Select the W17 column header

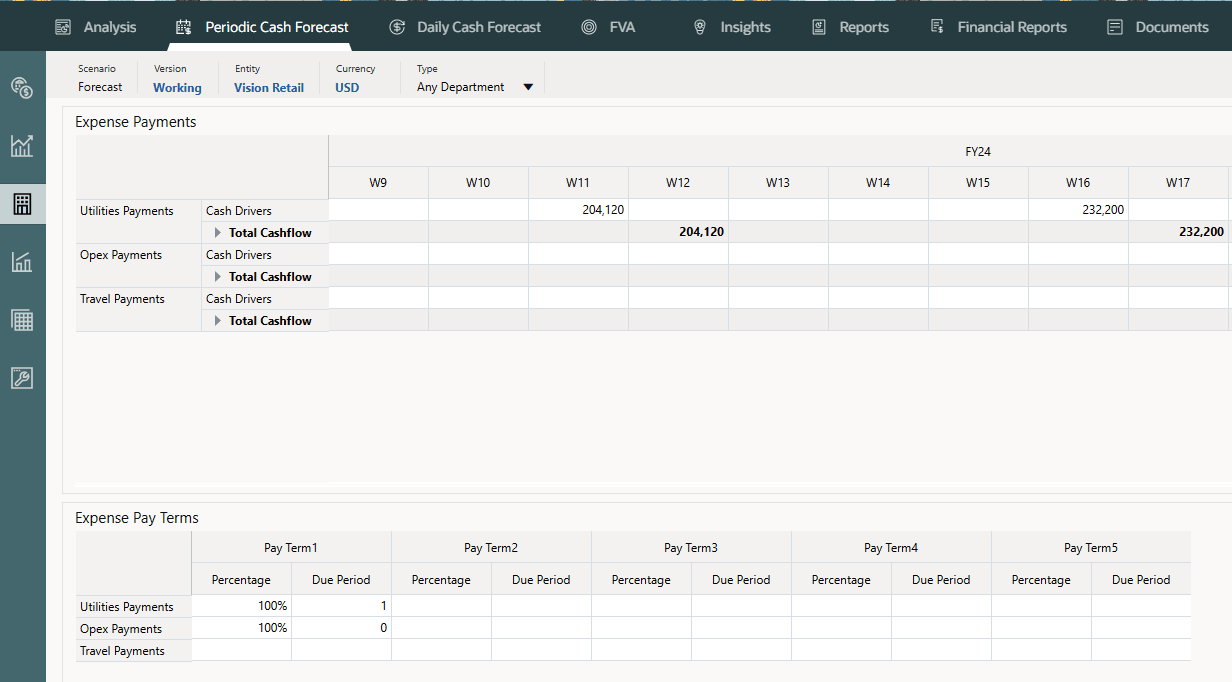coord(1178,183)
